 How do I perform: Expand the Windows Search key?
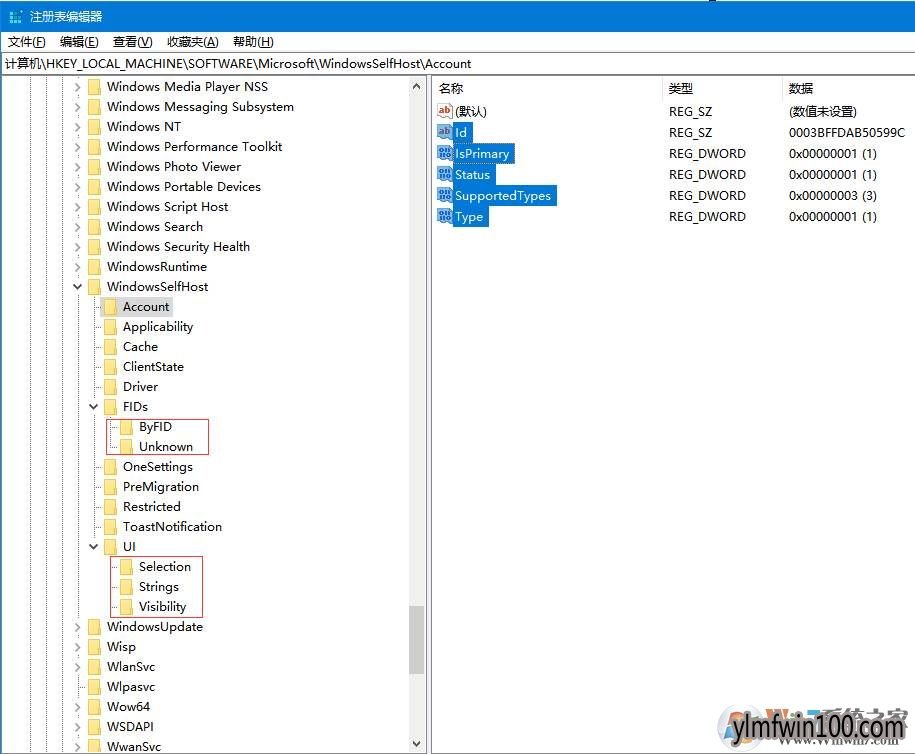click(x=77, y=226)
